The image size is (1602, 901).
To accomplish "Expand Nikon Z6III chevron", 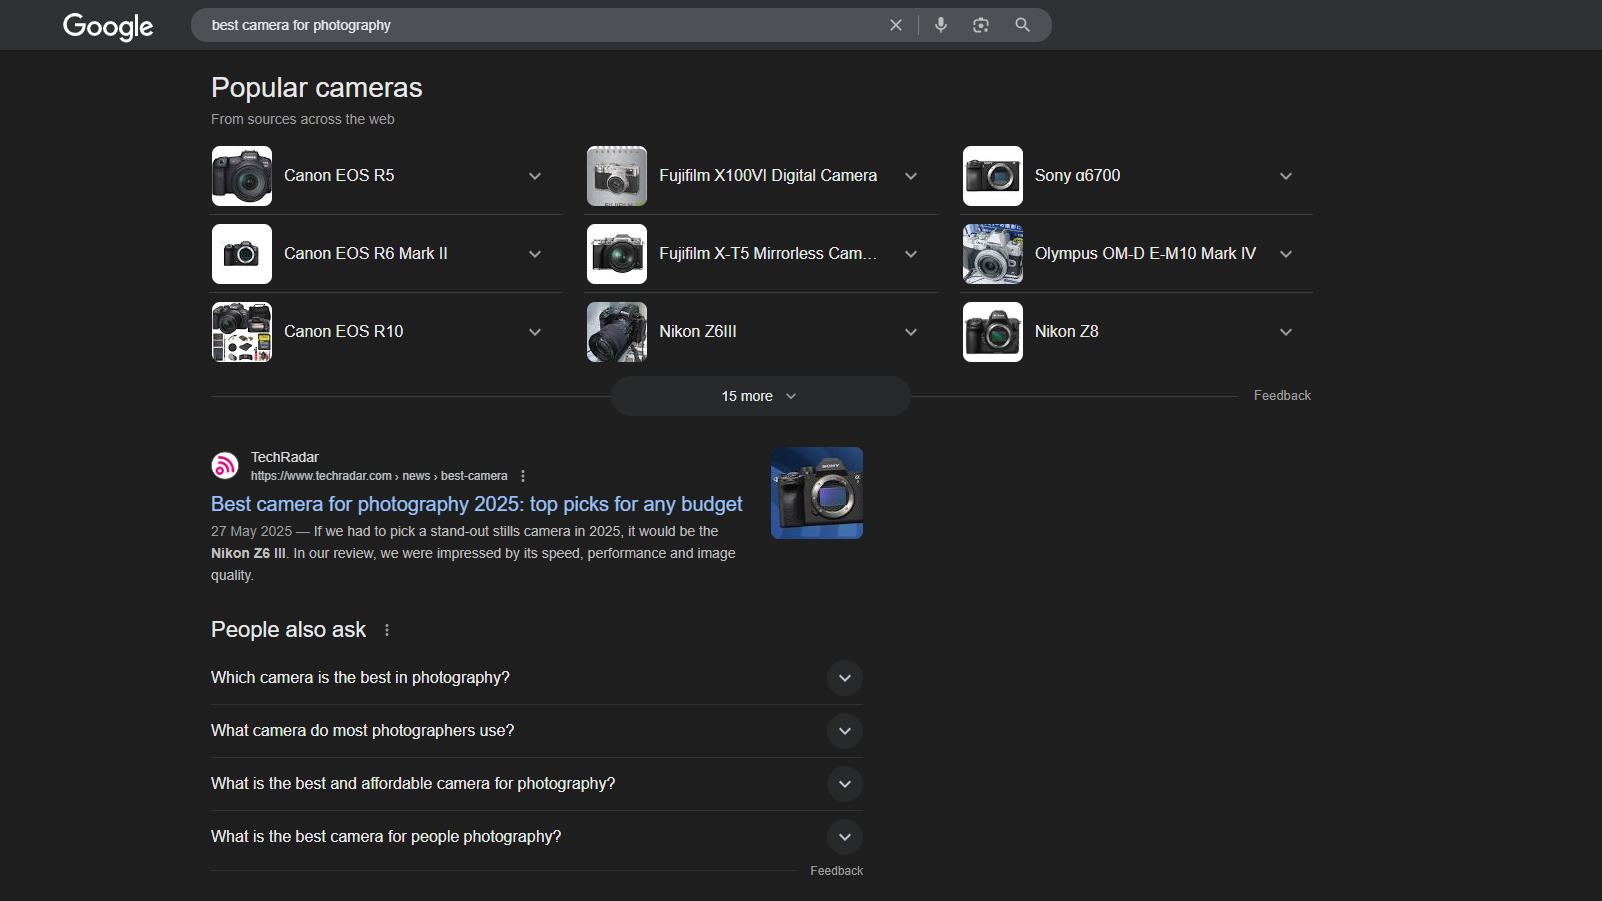I will point(911,332).
